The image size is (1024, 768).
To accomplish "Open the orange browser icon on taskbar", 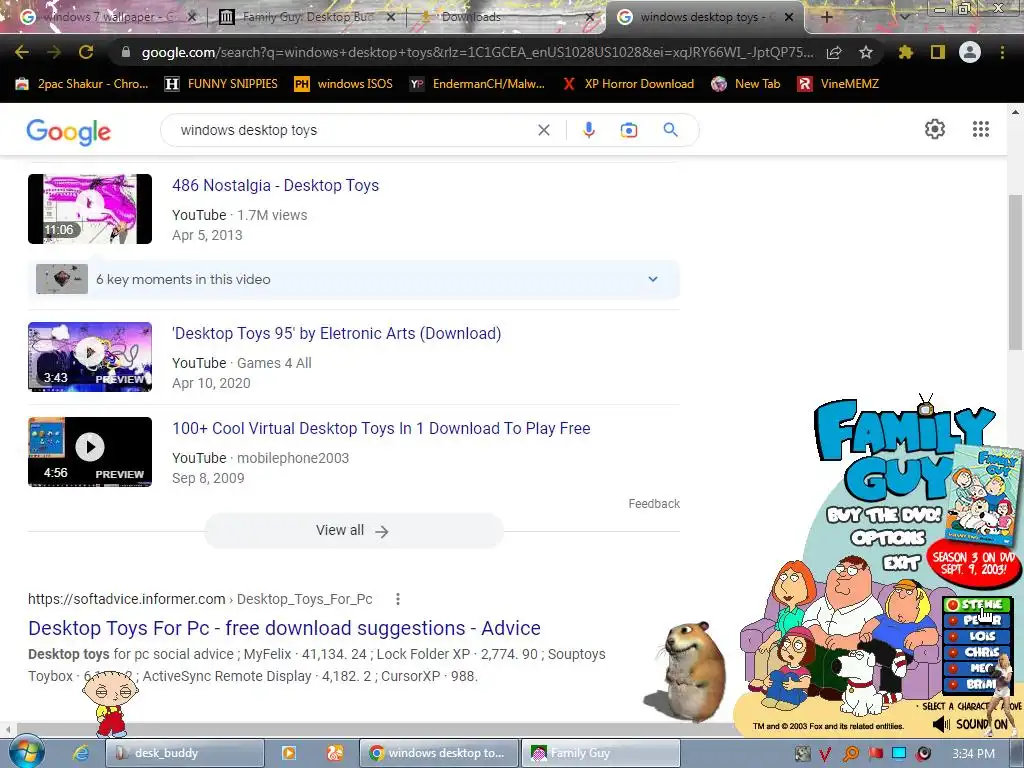I will [334, 753].
